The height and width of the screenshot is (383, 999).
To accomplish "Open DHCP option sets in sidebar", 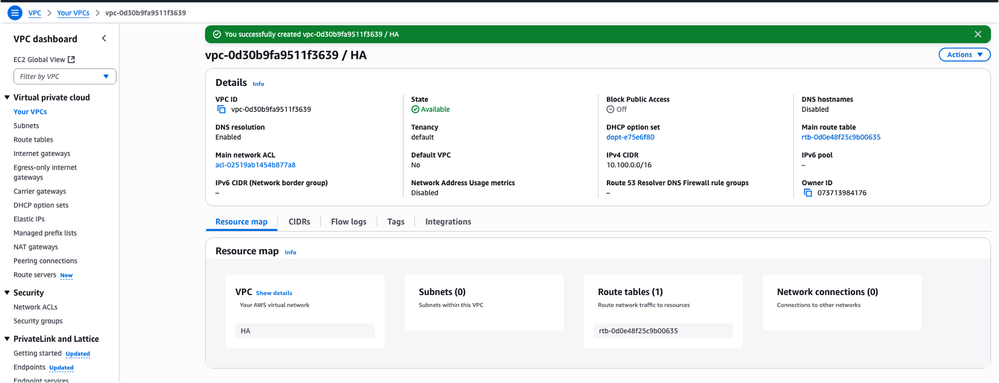I will pyautogui.click(x=41, y=205).
